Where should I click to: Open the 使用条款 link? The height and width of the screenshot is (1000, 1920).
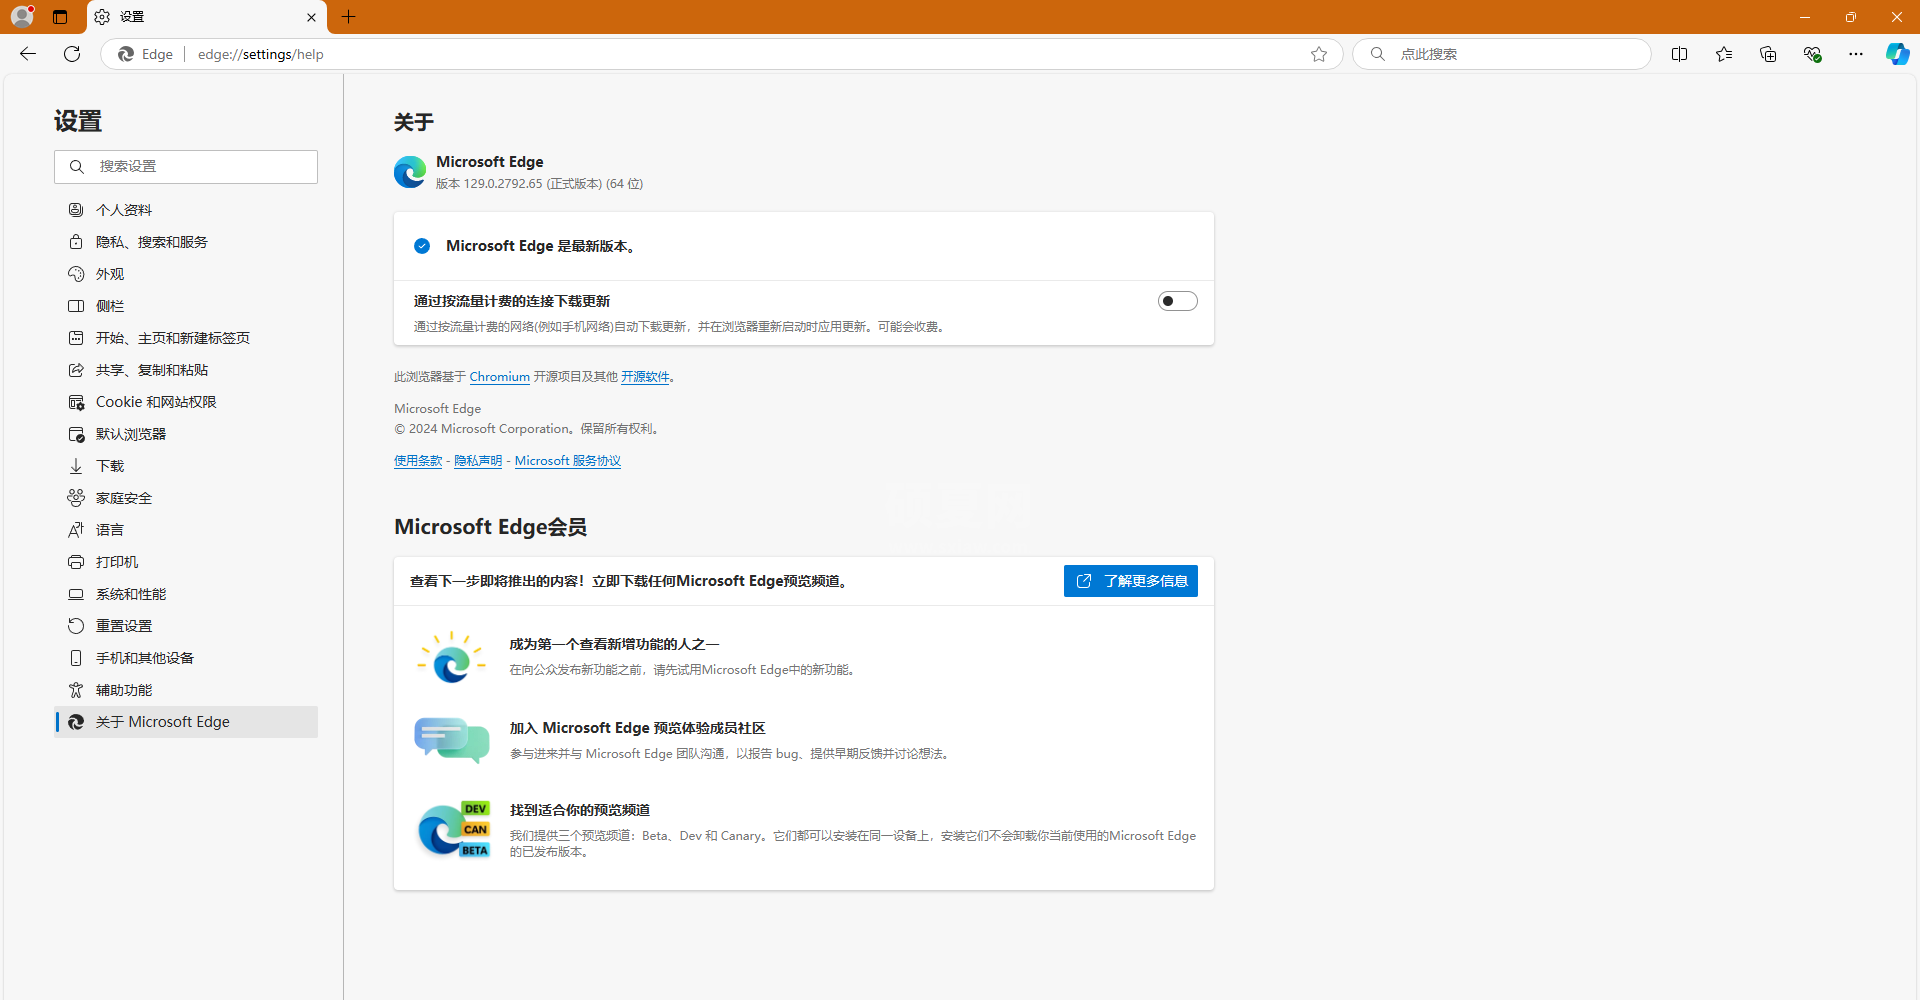pos(418,461)
